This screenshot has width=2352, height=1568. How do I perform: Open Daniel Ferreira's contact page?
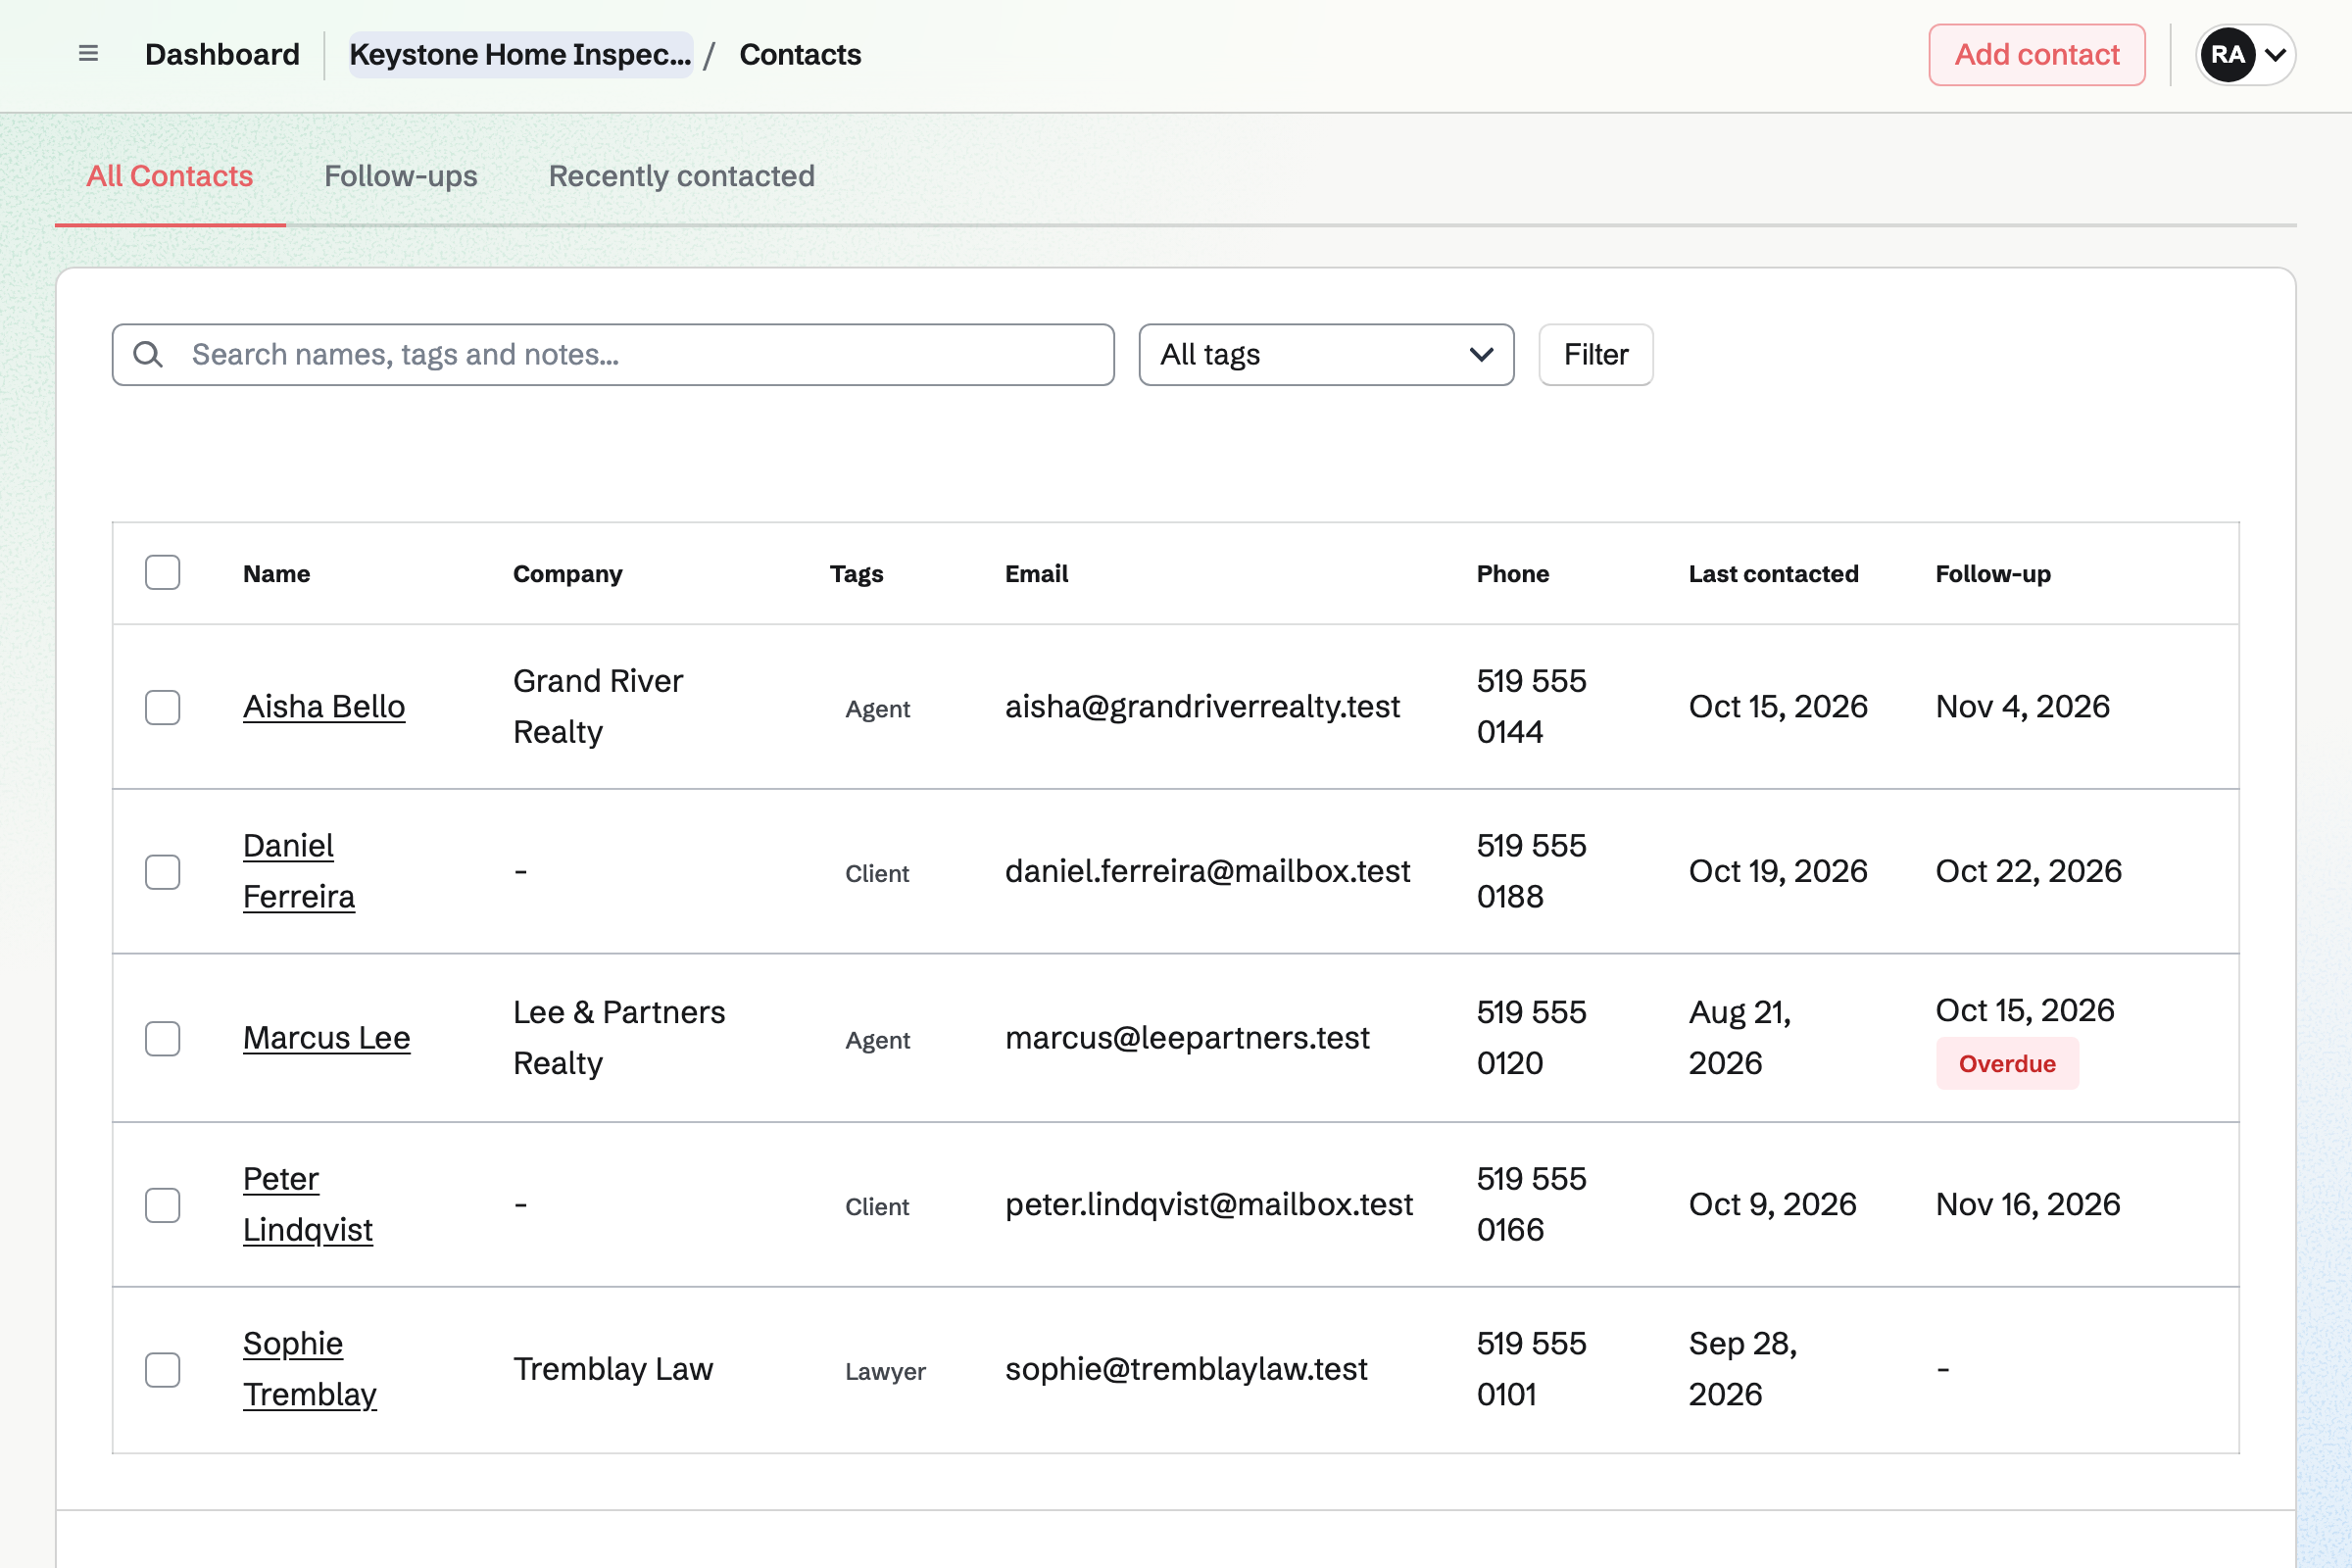coord(299,871)
